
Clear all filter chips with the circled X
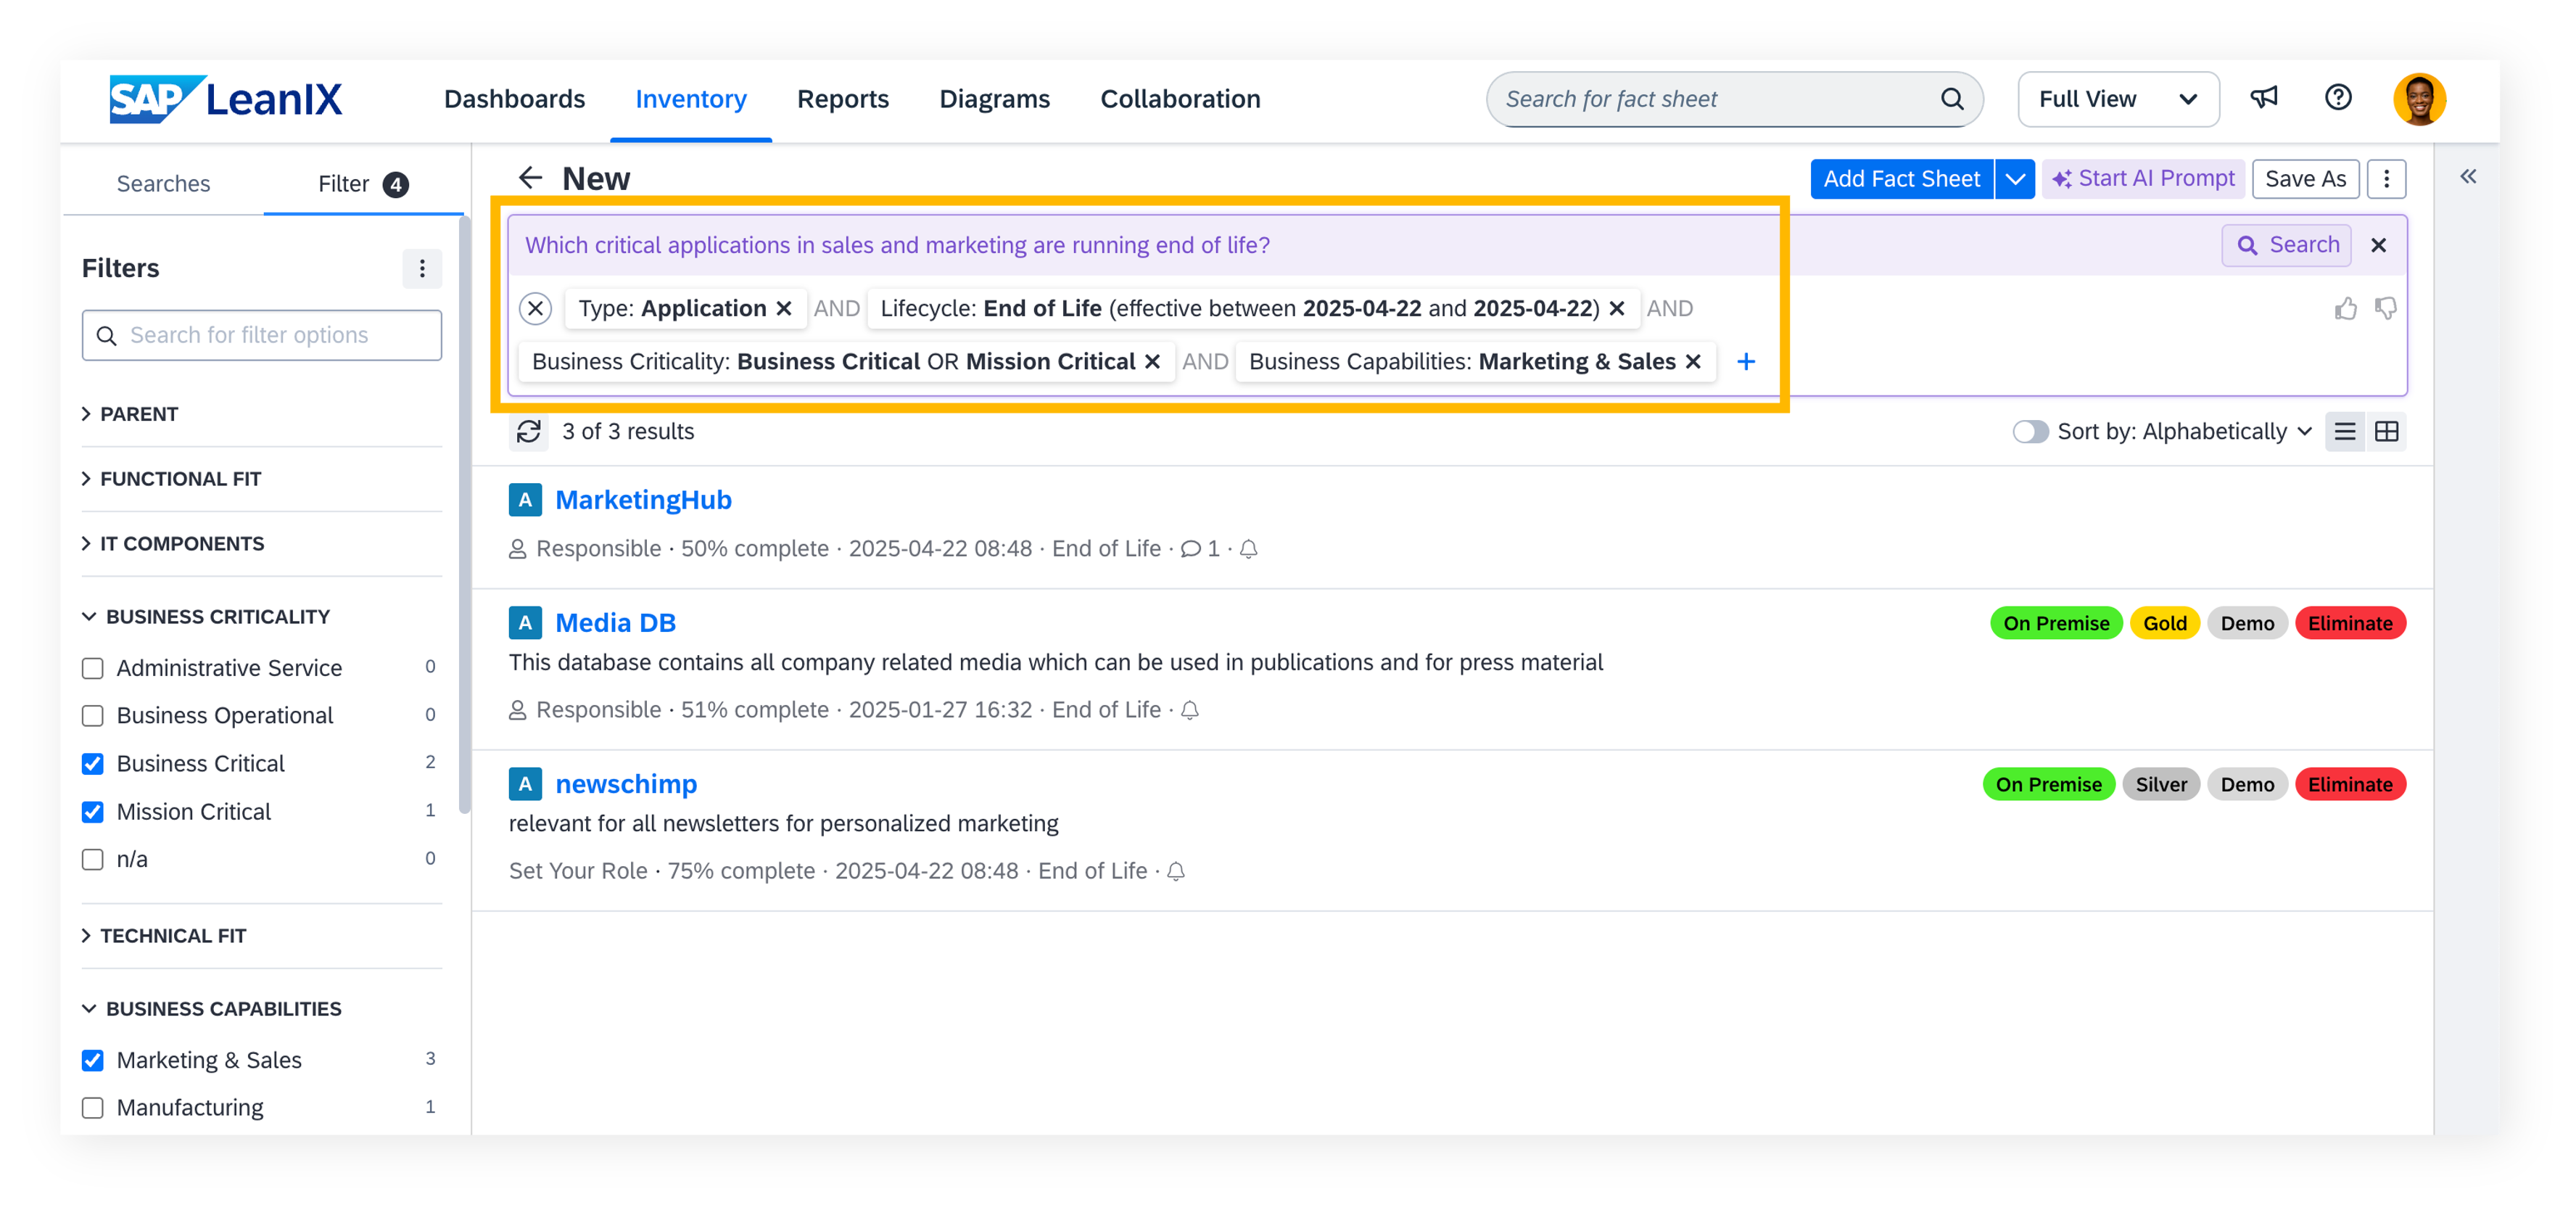click(x=536, y=308)
